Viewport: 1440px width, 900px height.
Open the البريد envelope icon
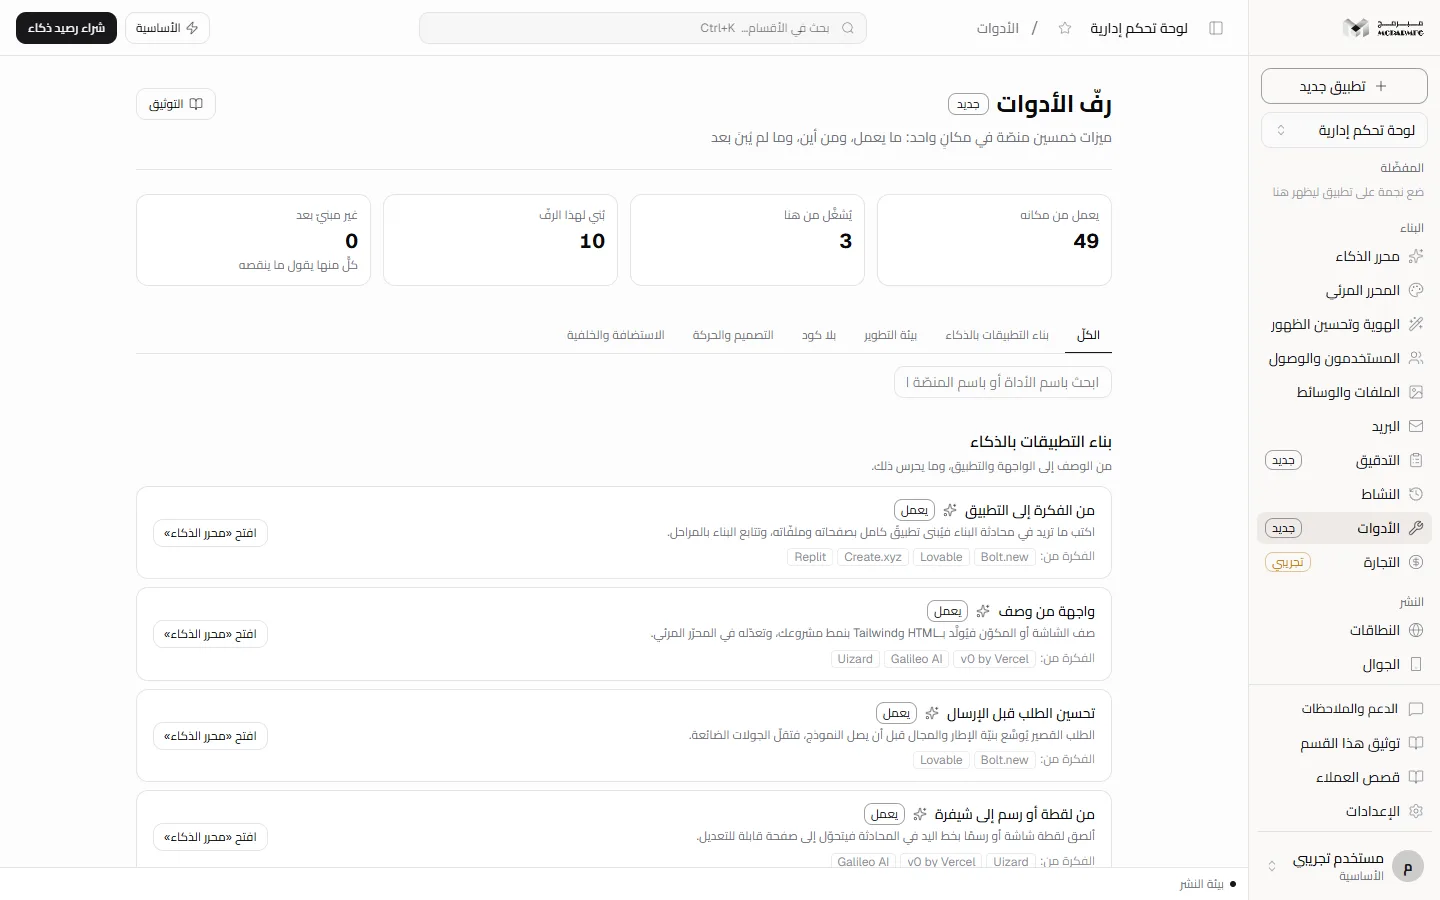click(x=1416, y=426)
